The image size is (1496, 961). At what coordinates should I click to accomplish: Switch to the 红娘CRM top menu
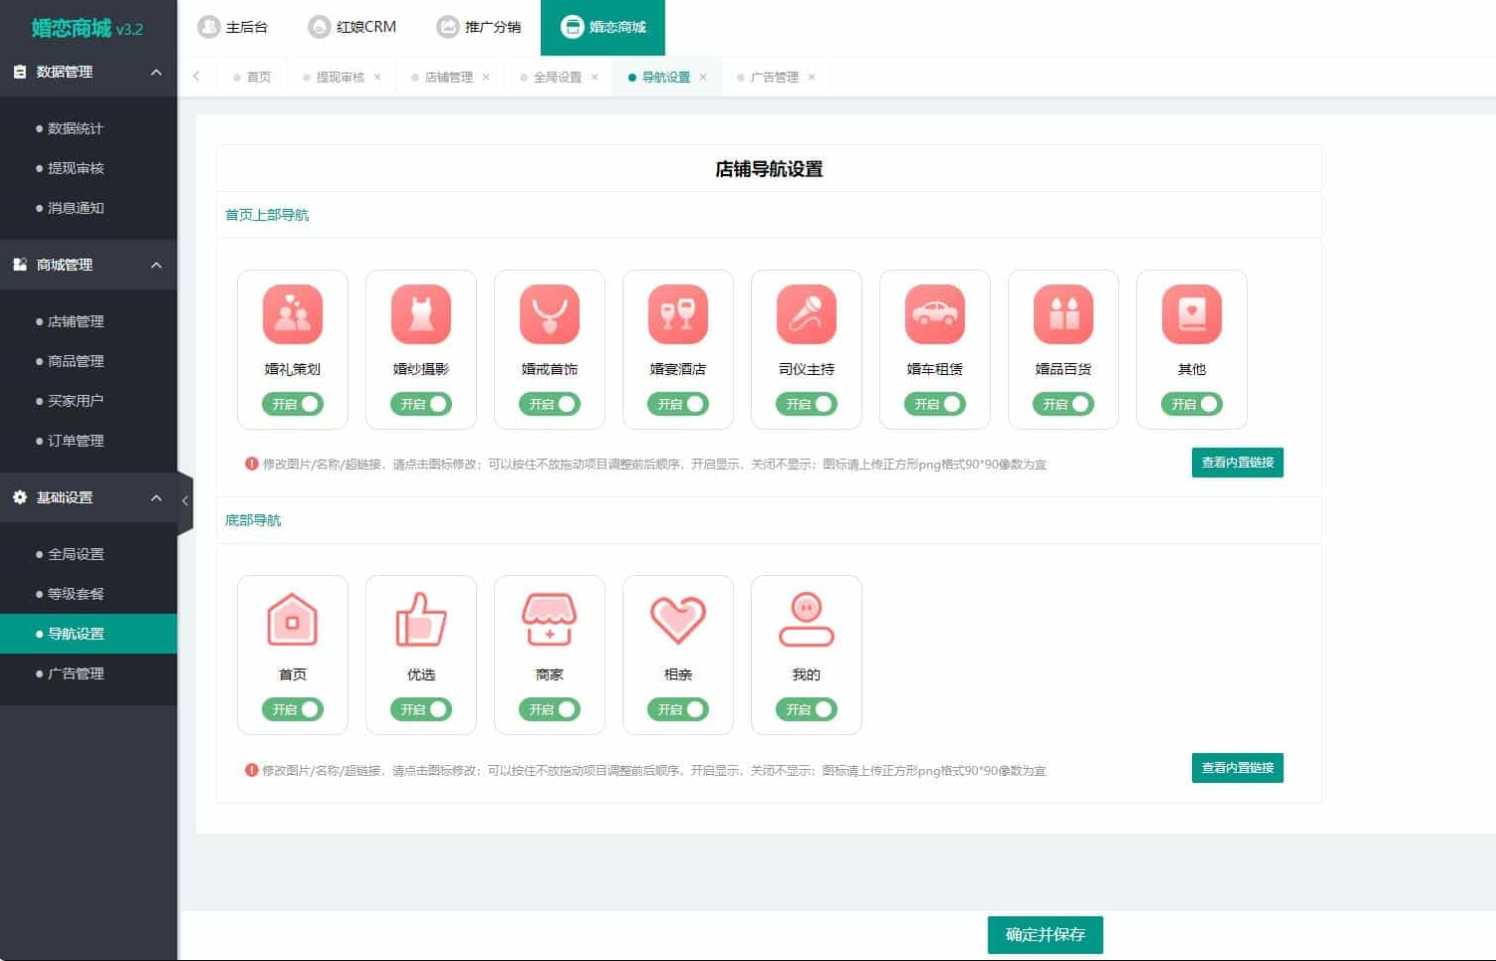pyautogui.click(x=353, y=27)
